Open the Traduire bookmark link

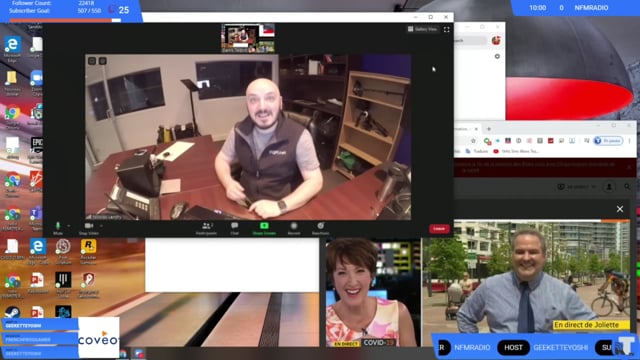coord(480,151)
